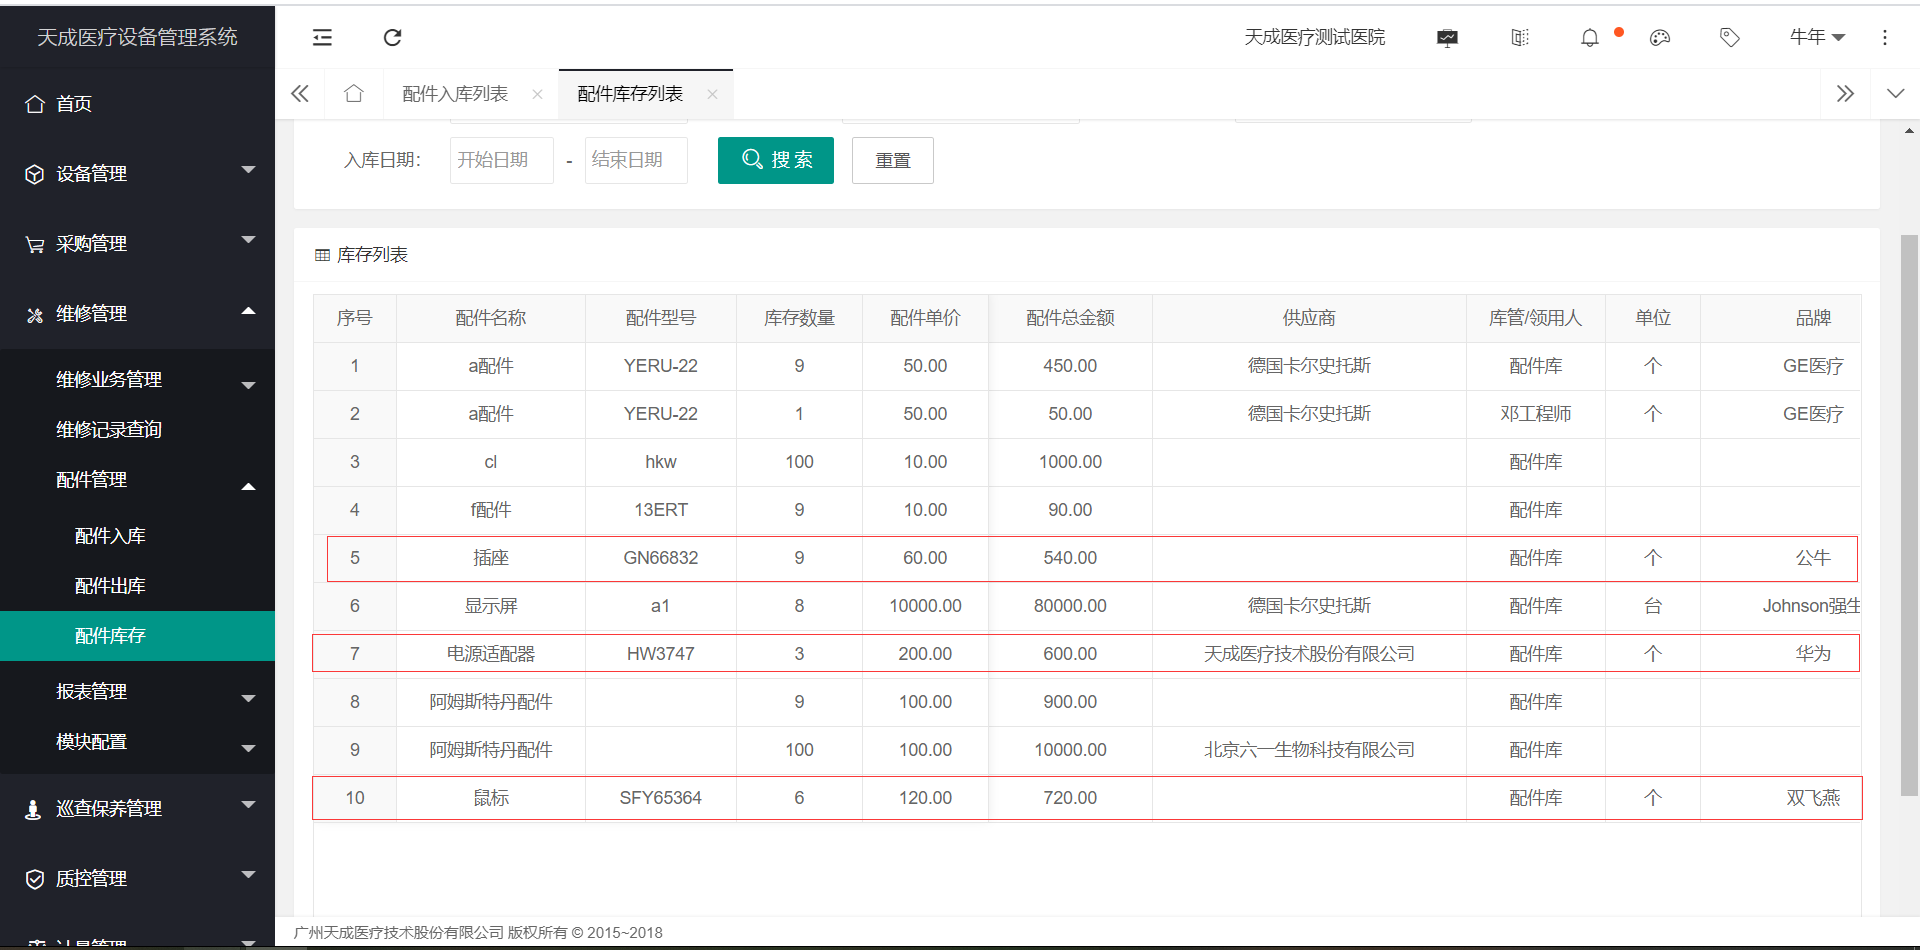The image size is (1920, 950).
Task: Expand the 质控管理 menu arrow
Action: tap(249, 875)
